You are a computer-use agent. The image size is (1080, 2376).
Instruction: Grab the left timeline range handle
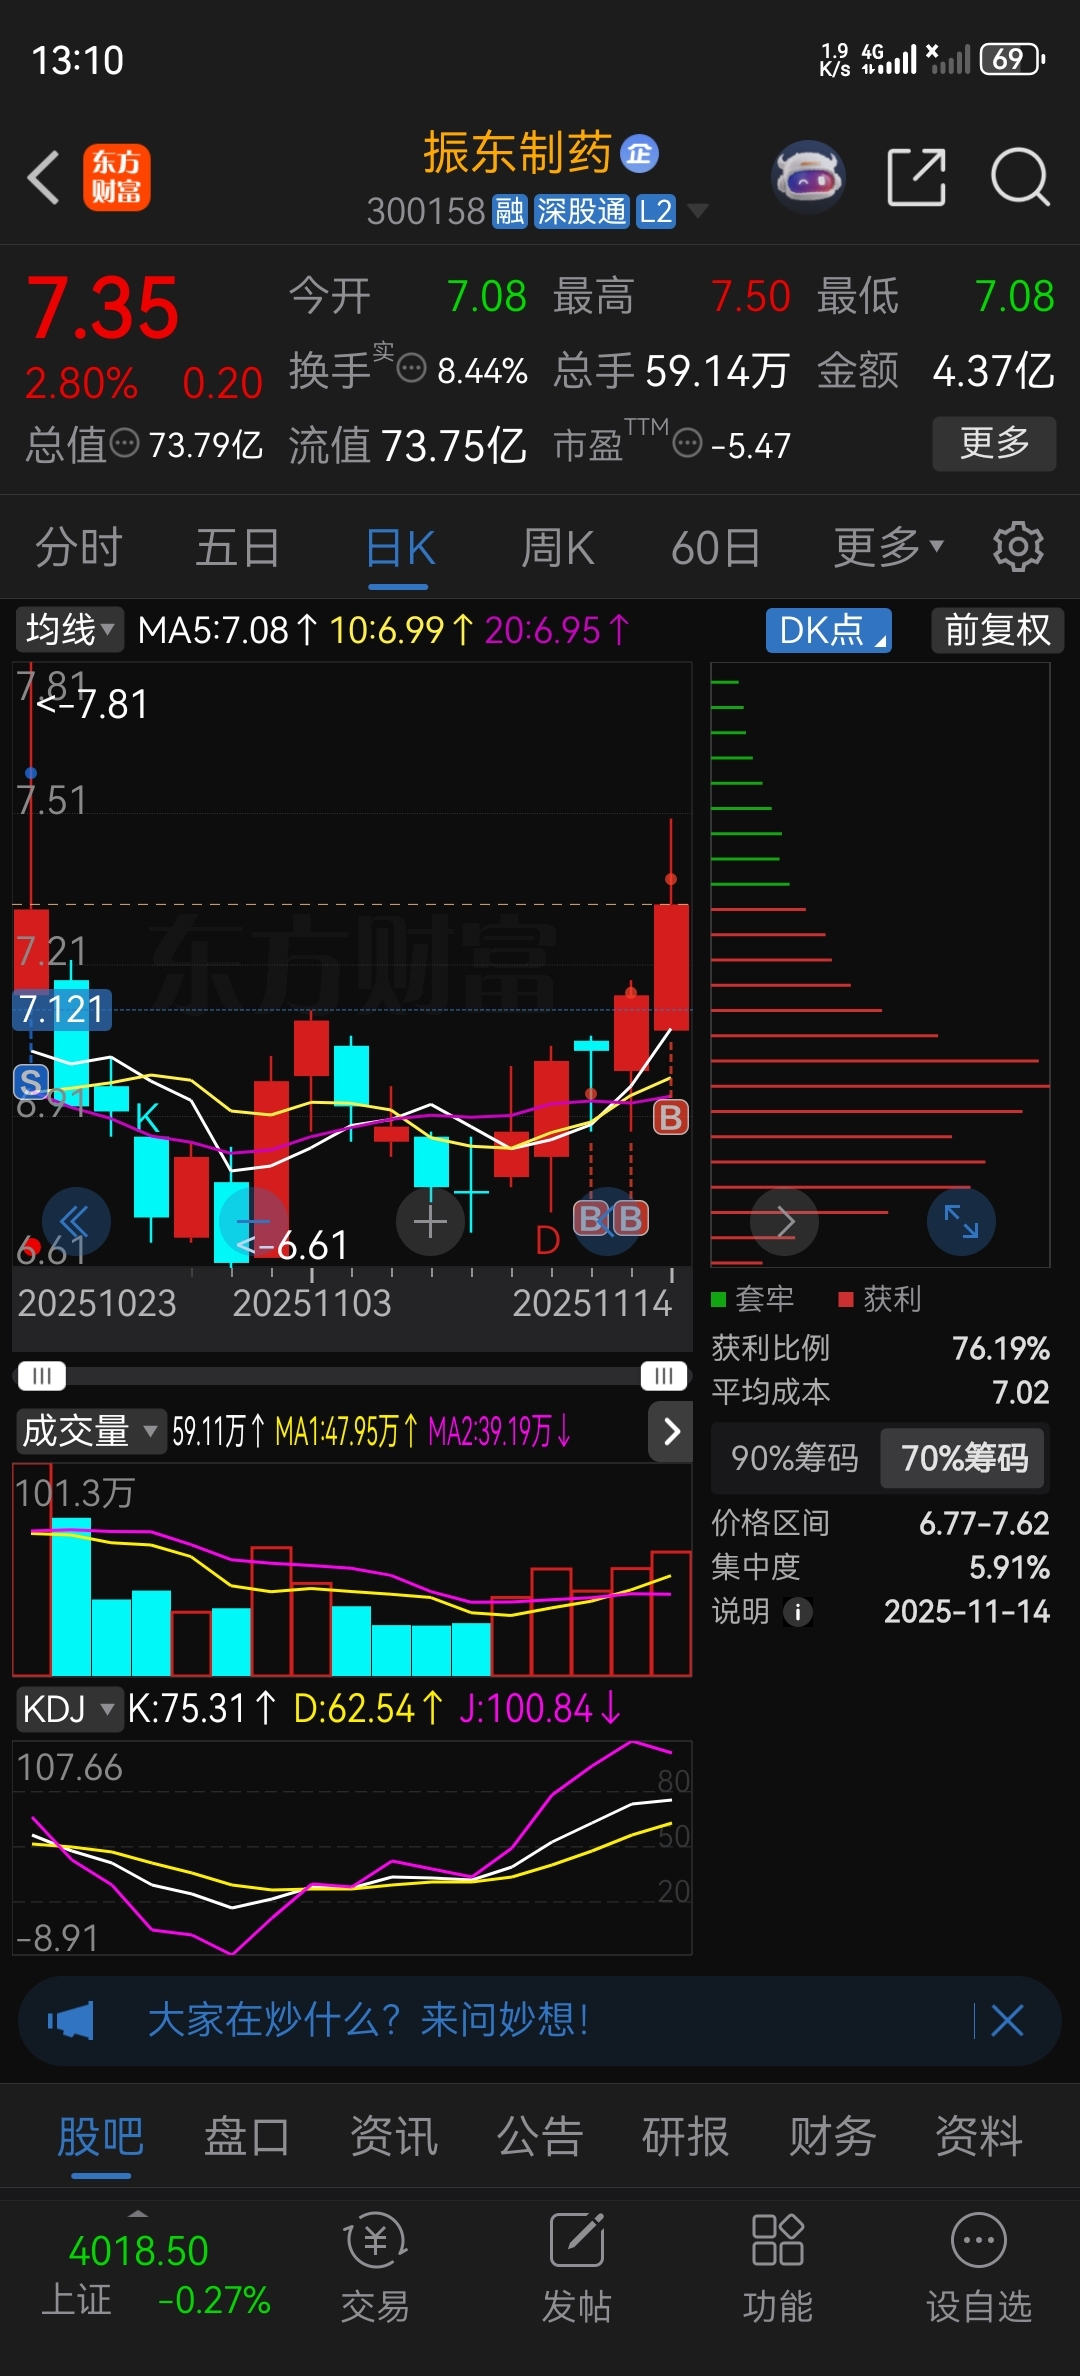[x=41, y=1376]
